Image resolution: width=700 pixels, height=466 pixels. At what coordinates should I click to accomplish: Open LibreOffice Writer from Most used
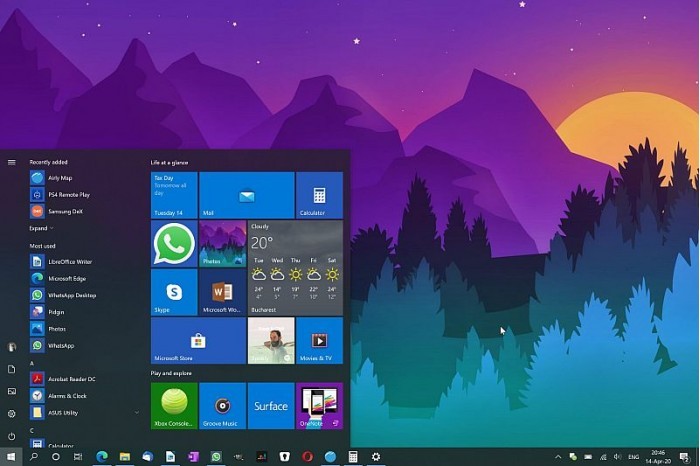(x=68, y=261)
